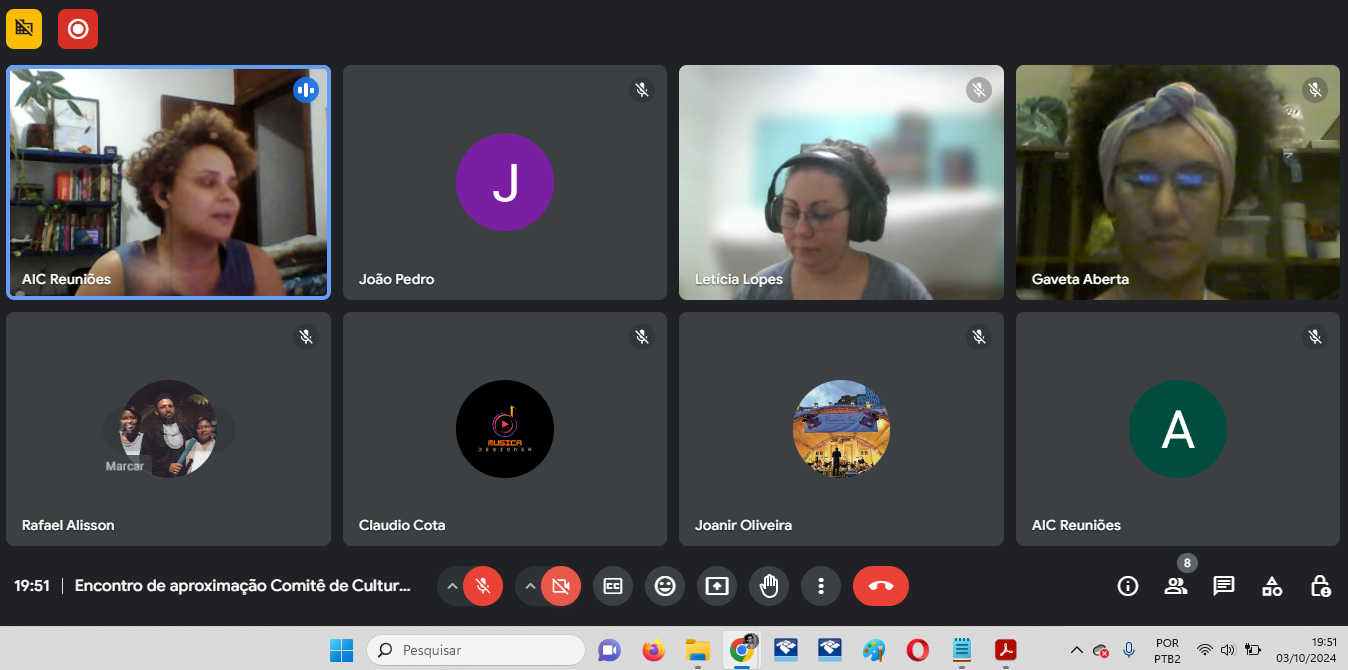Click the red recording indicator button
The width and height of the screenshot is (1348, 670).
78,29
